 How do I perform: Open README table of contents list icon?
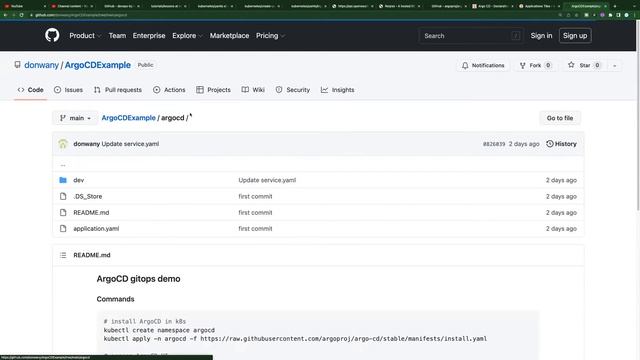click(63, 255)
